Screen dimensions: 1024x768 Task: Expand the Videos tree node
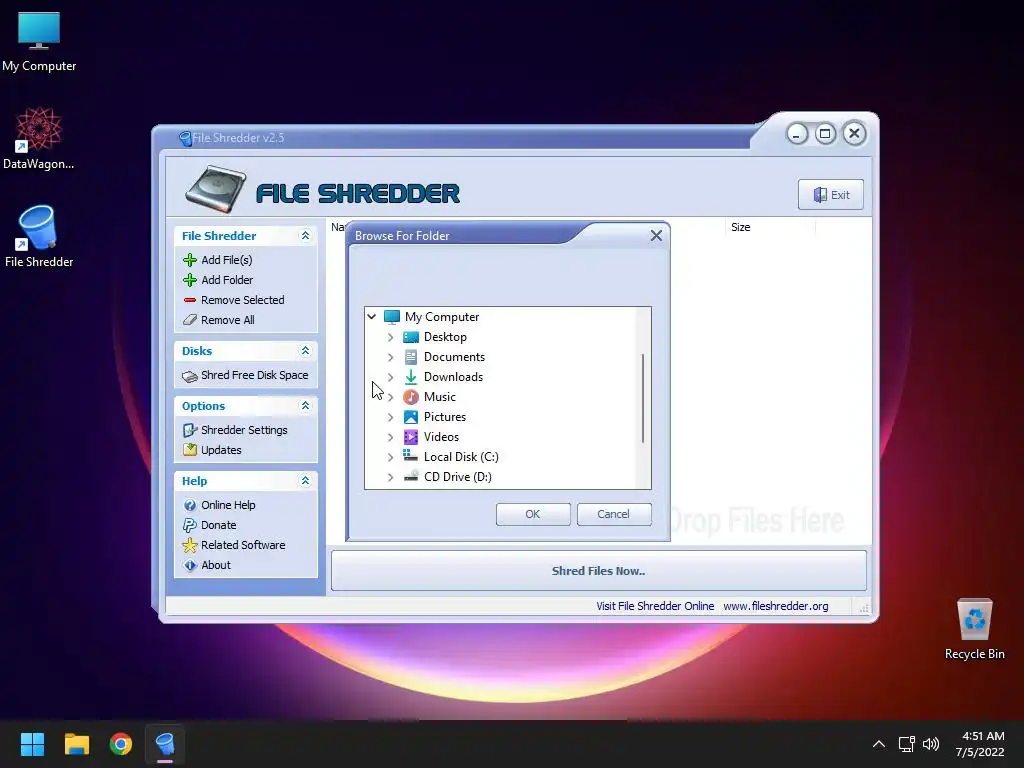click(x=391, y=437)
